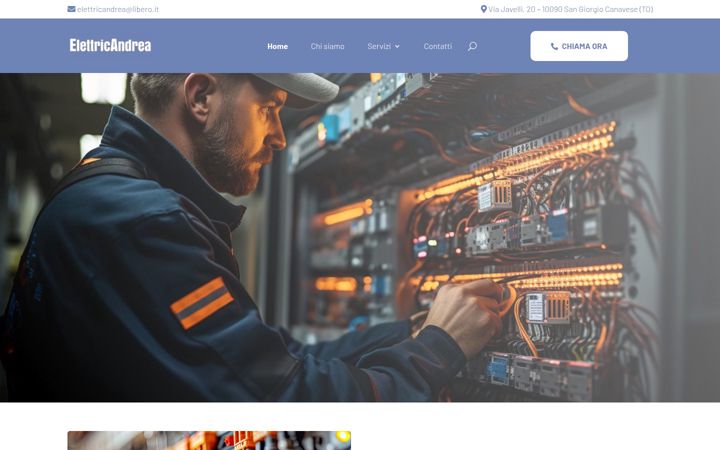
Task: Navigate to the Contatti page
Action: [438, 46]
